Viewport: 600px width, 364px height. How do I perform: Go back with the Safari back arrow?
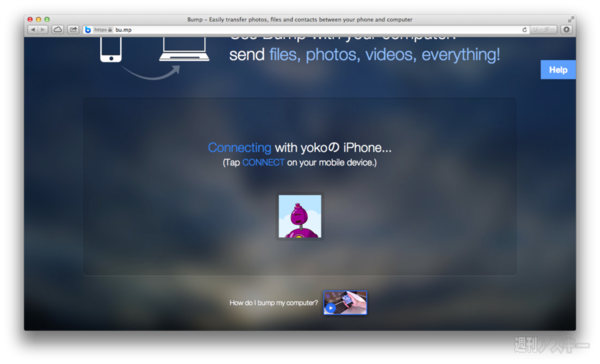coord(33,29)
